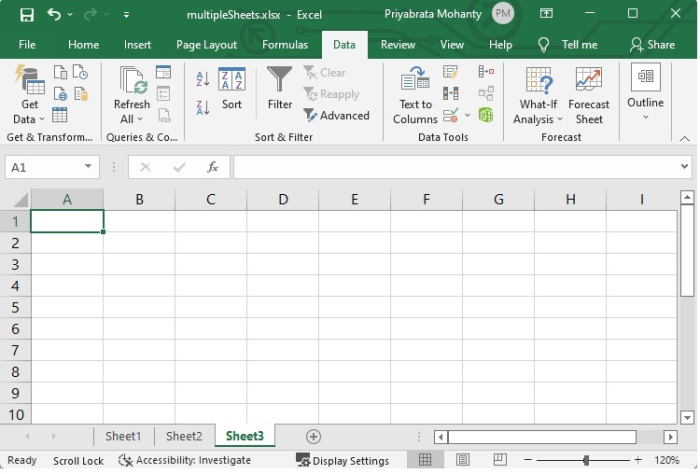This screenshot has height=474, width=700.
Task: Show Queries & Connections pane icon
Action: pos(163,72)
